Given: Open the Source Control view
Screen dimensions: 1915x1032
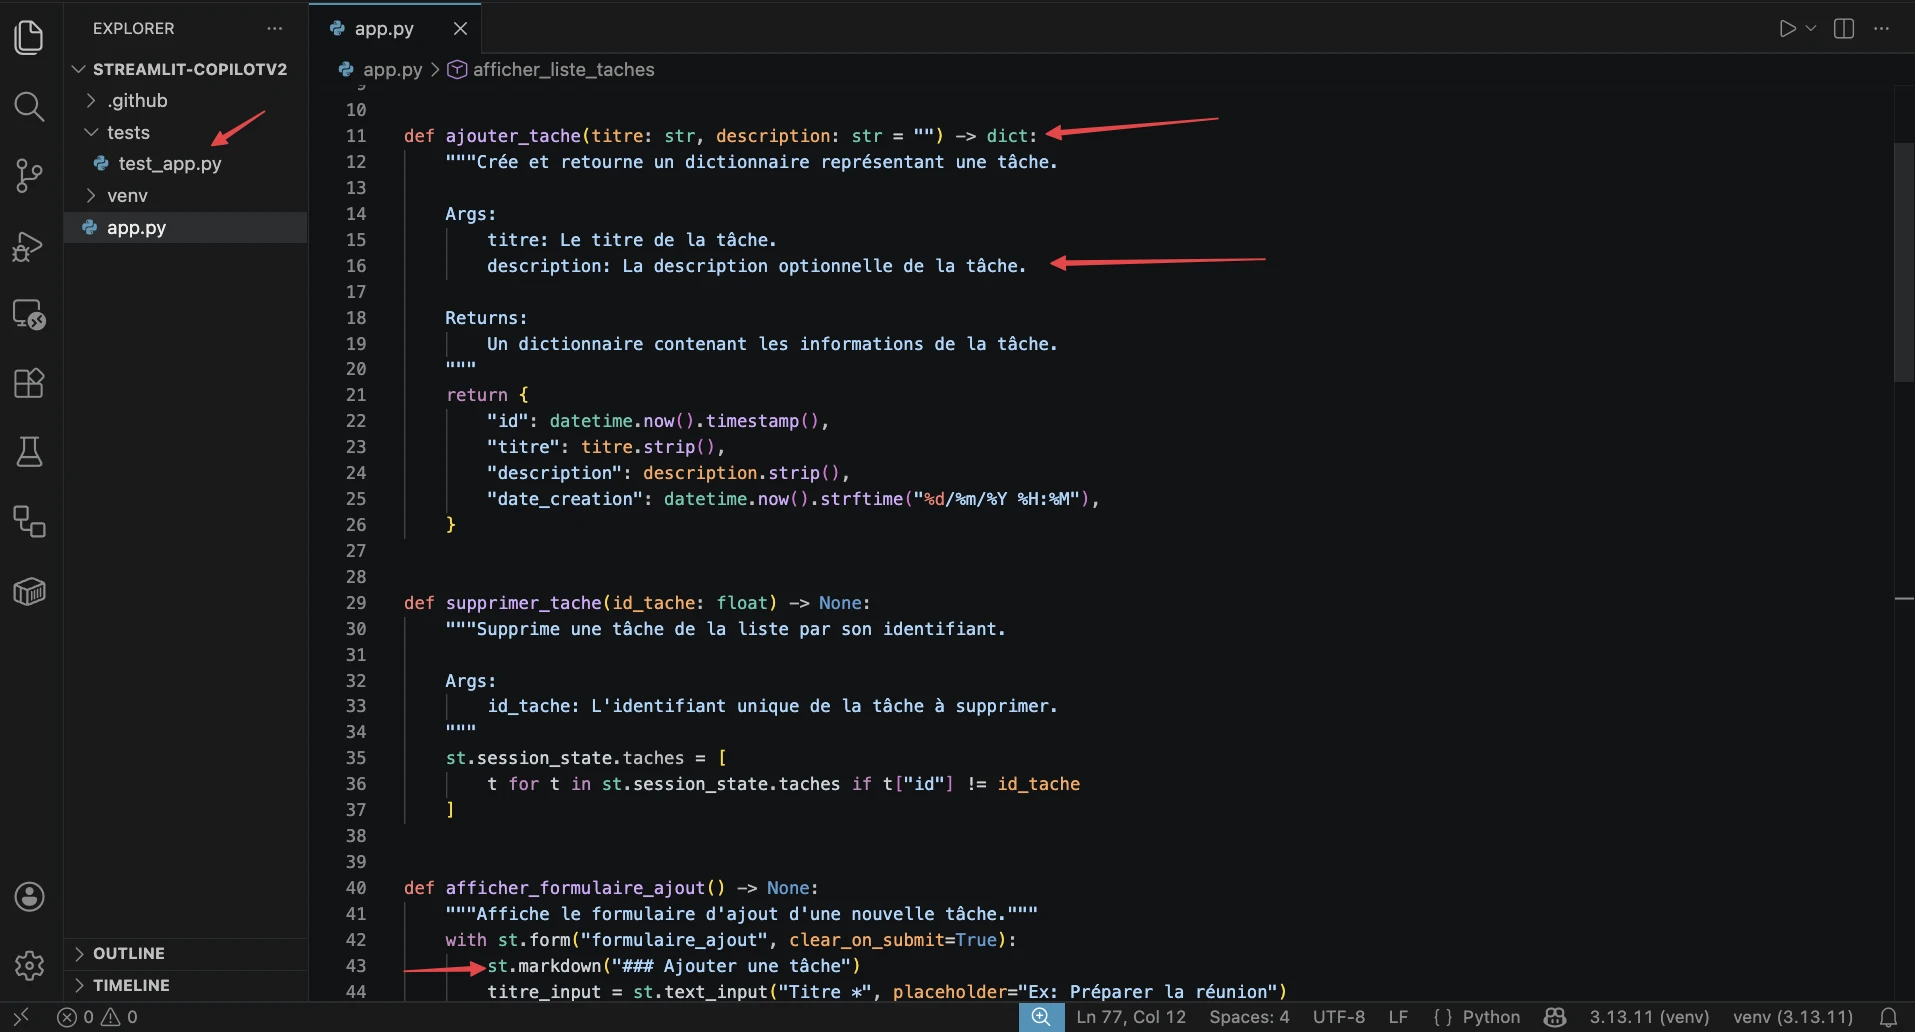Looking at the screenshot, I should (x=29, y=176).
